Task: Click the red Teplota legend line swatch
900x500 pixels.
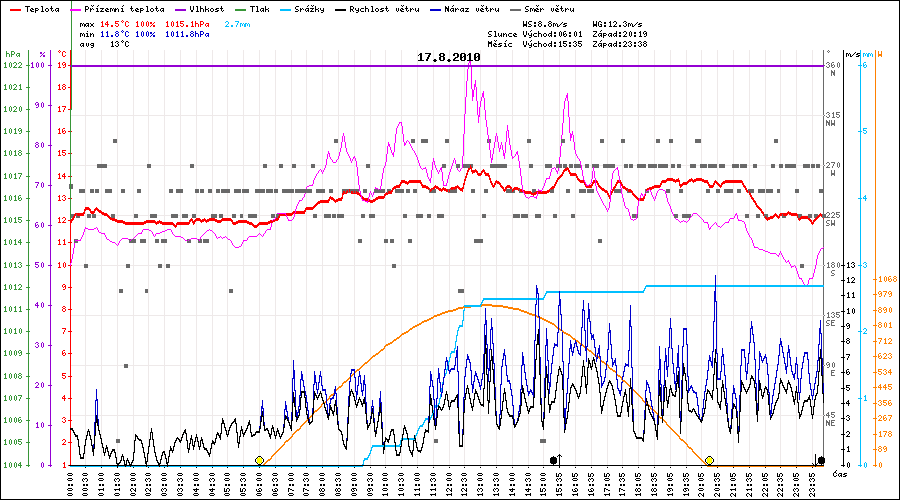Action: (15, 10)
